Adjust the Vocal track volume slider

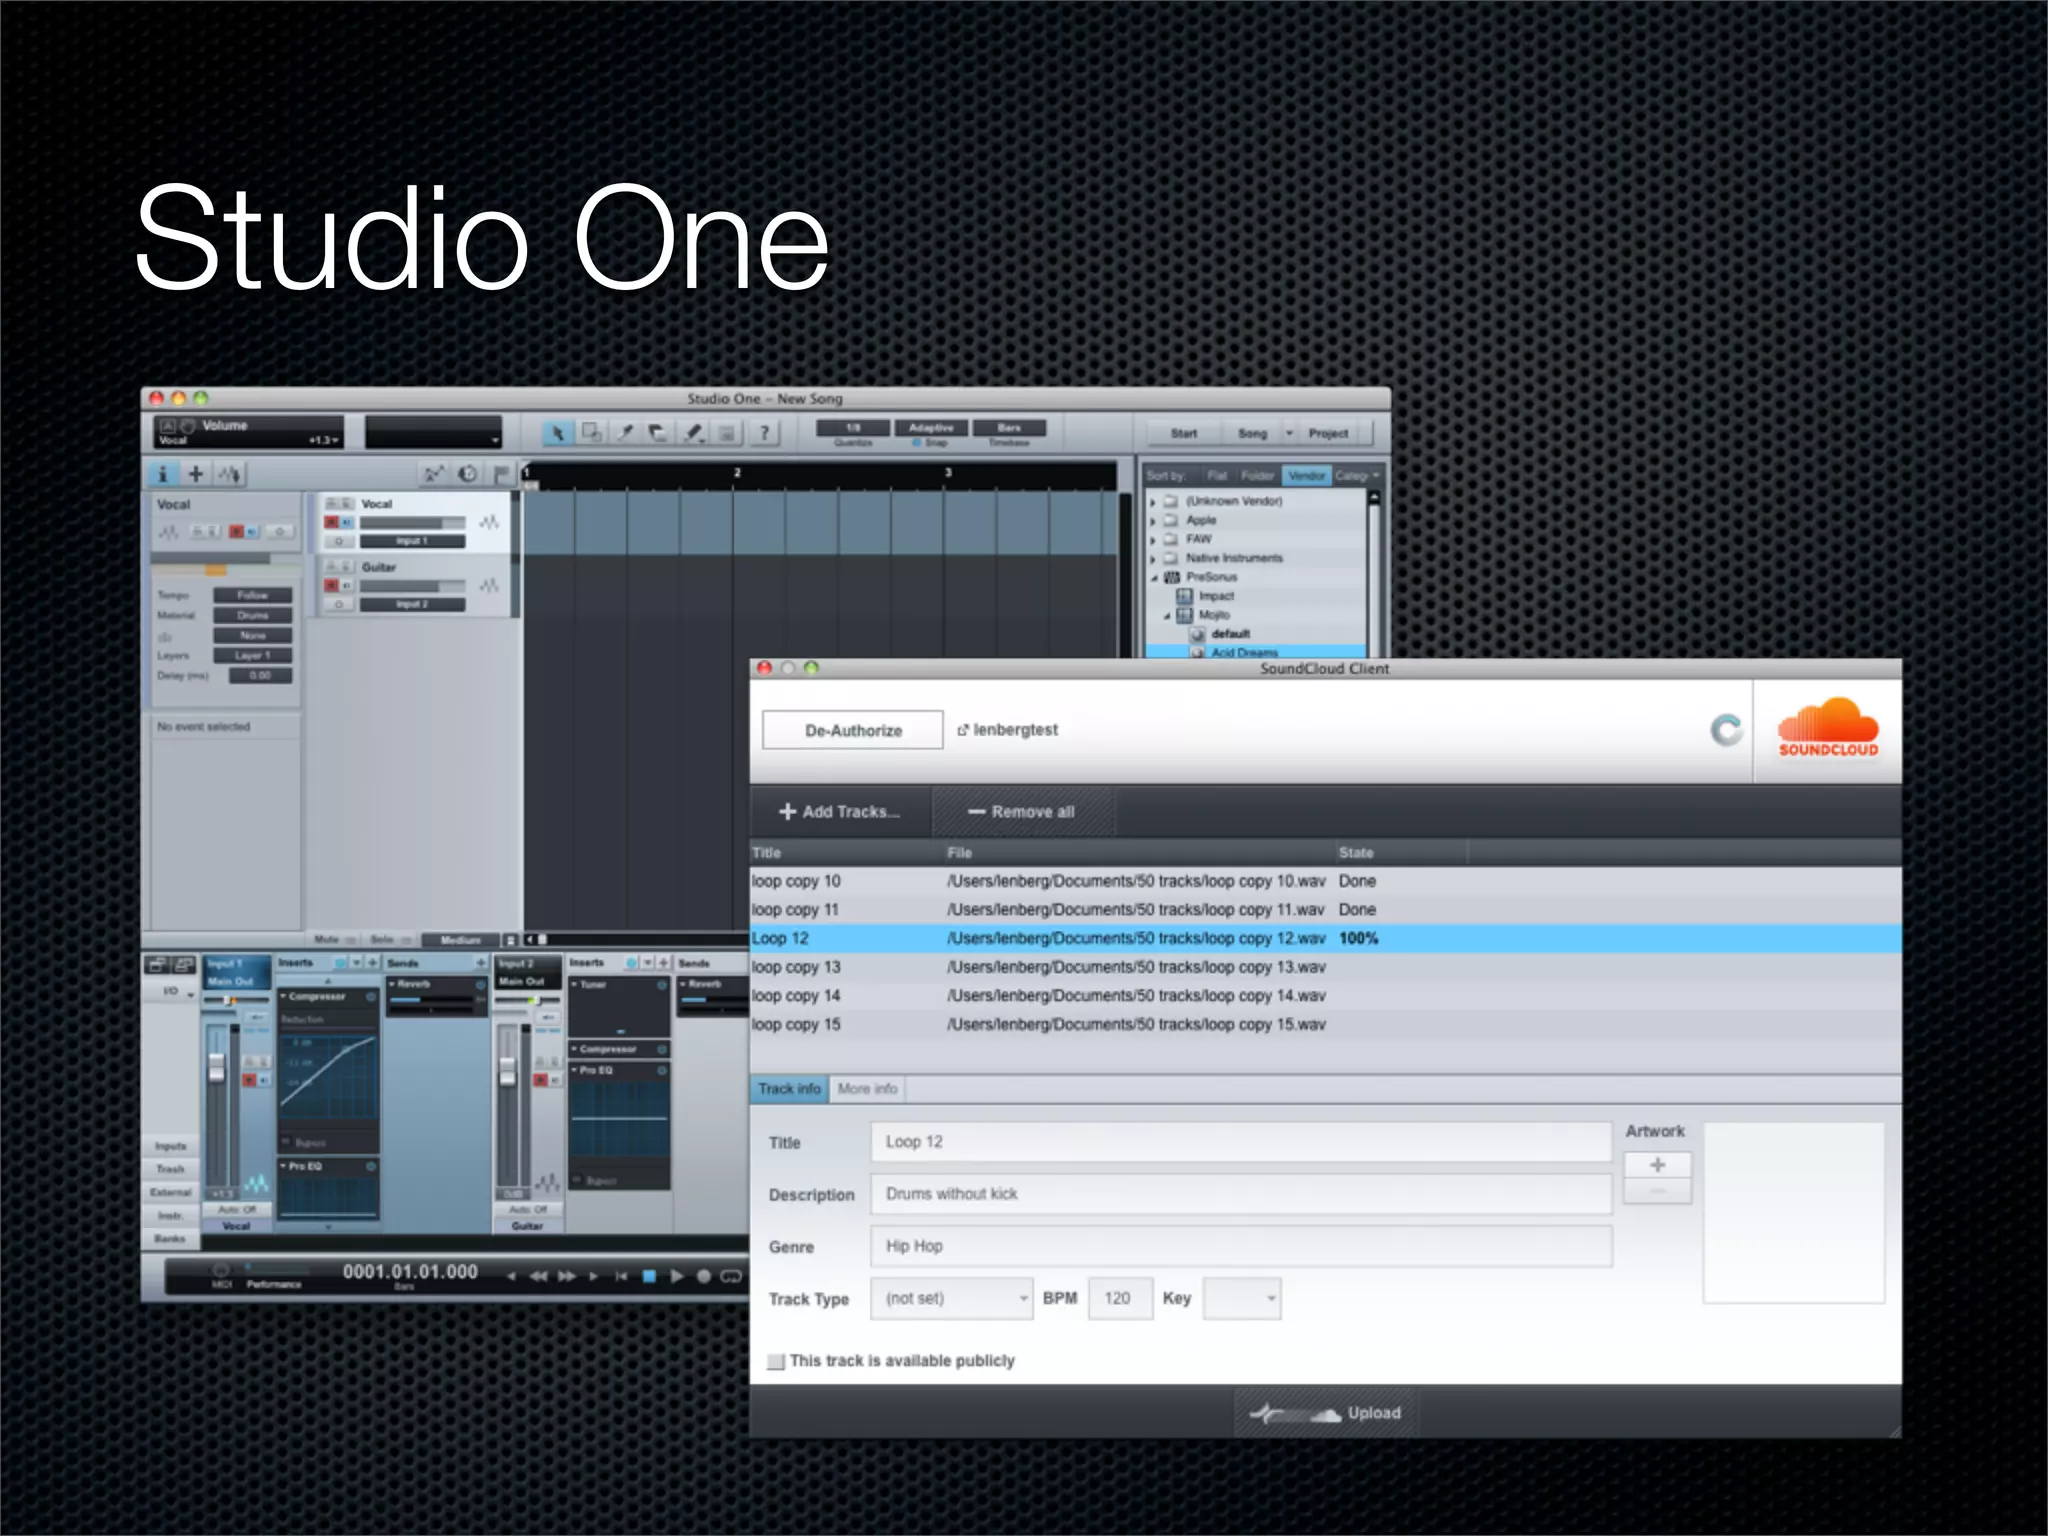tap(412, 523)
